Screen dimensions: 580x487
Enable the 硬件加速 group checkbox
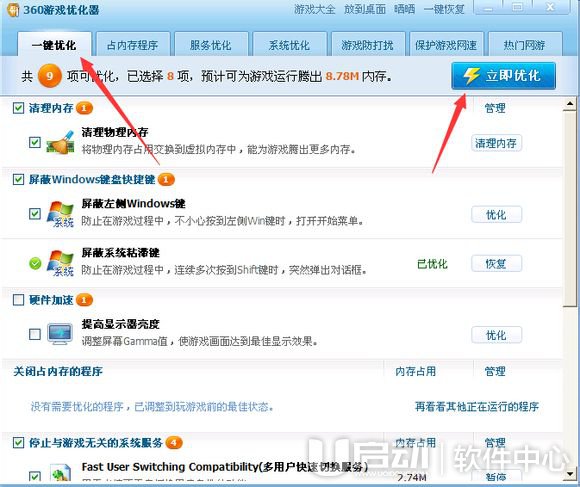coord(18,300)
